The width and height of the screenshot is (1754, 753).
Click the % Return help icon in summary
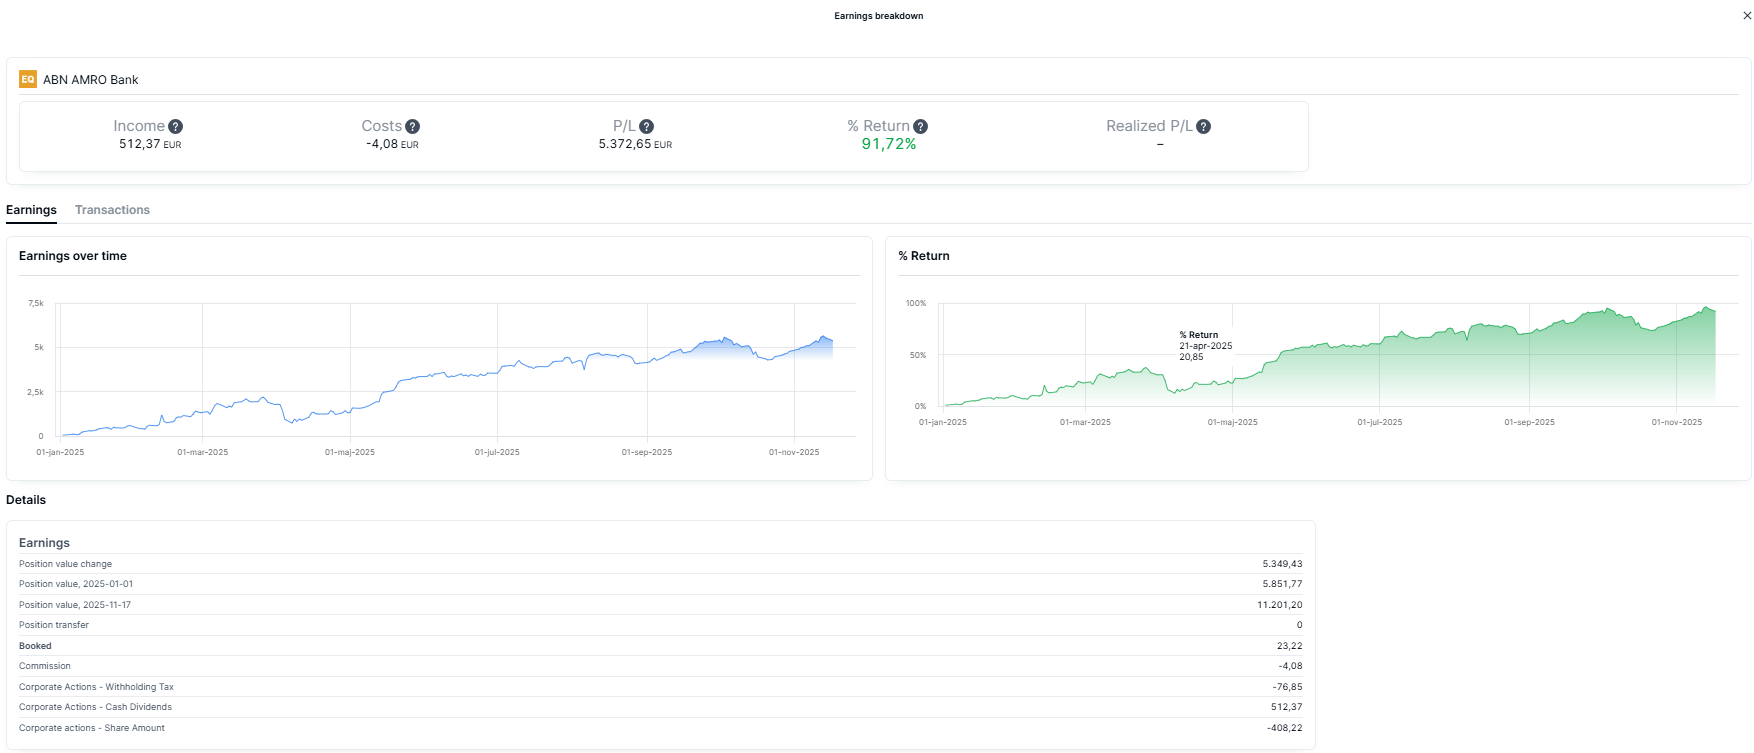[x=921, y=127]
